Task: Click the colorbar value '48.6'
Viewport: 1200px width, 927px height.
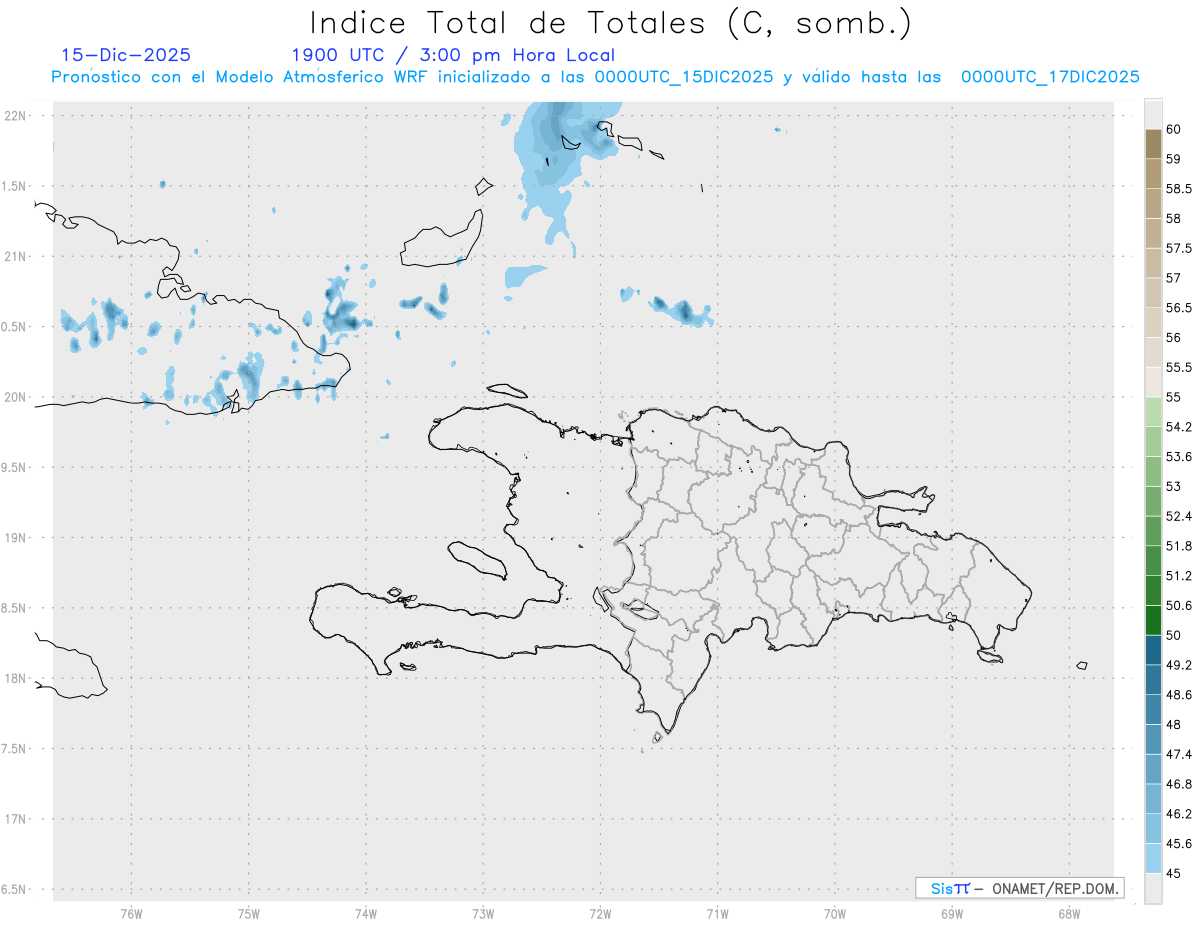Action: point(1179,694)
